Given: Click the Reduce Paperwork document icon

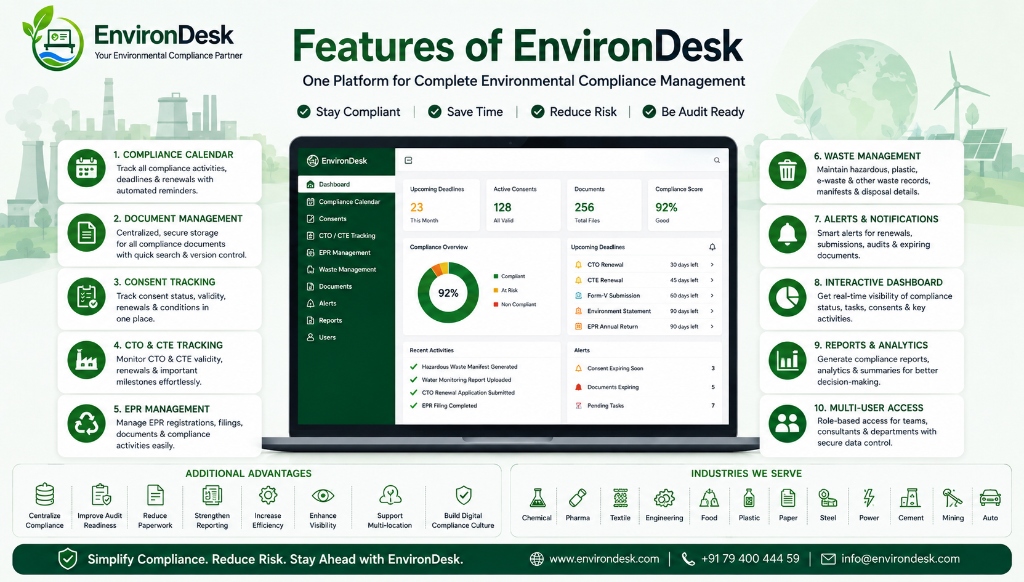Looking at the screenshot, I should tap(155, 494).
